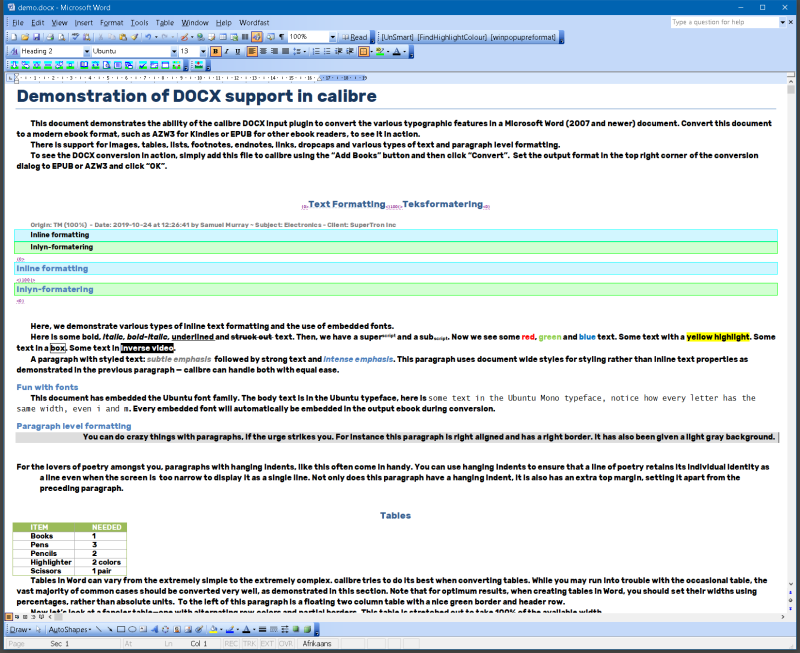800x653 pixels.
Task: Click the [UnSmart] macro button
Action: (397, 37)
